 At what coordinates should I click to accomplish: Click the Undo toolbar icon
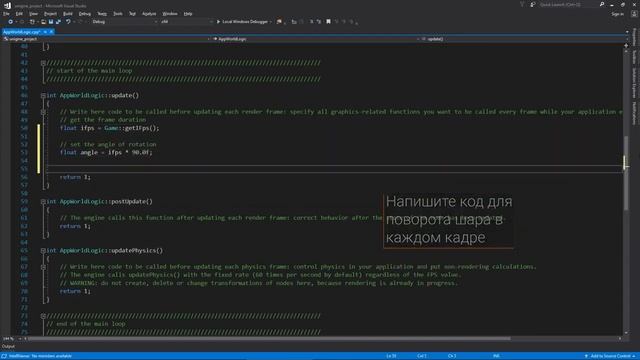click(x=68, y=22)
